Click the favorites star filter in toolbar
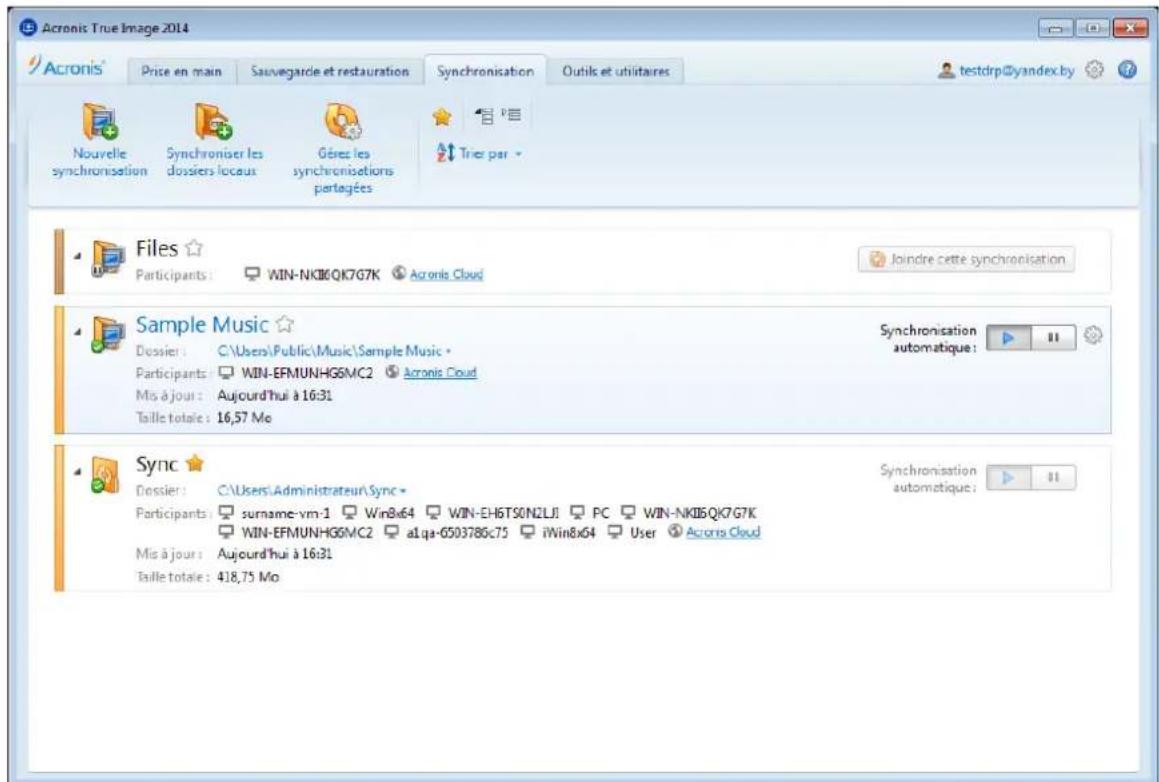Image resolution: width=1159 pixels, height=782 pixels. [442, 117]
